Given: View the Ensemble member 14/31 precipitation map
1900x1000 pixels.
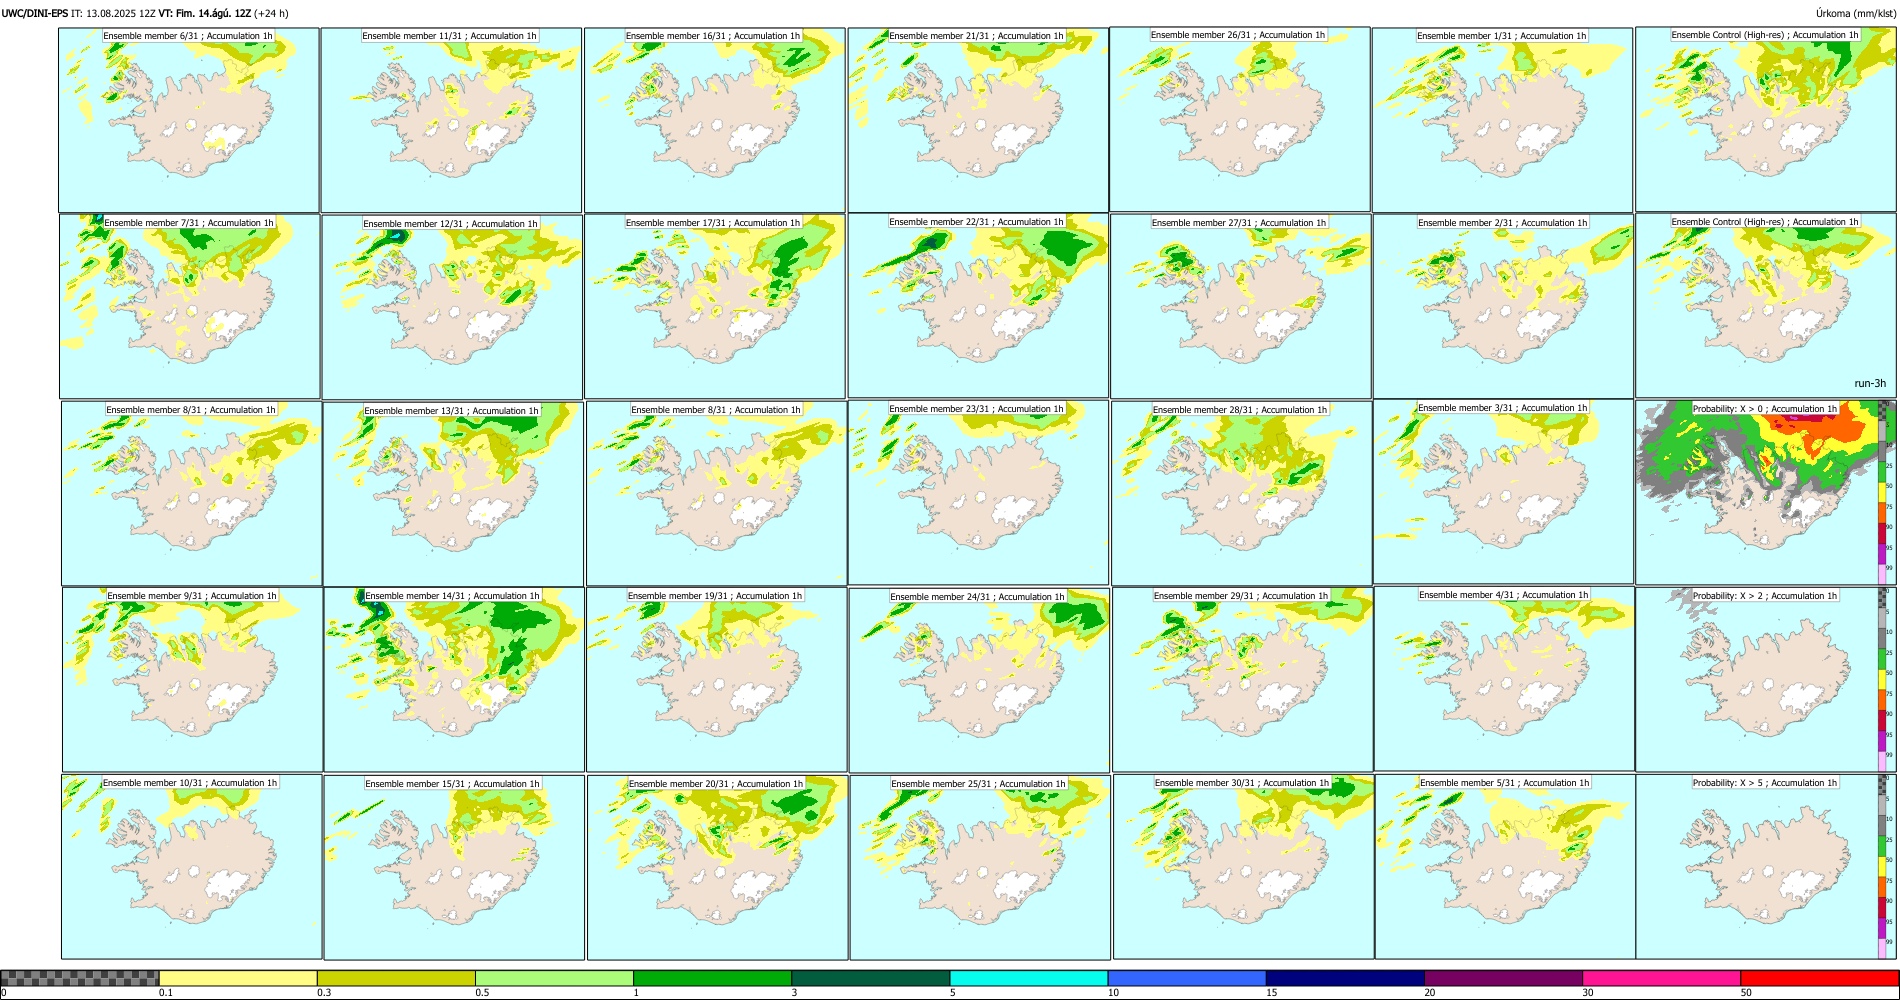Looking at the screenshot, I should tap(454, 679).
